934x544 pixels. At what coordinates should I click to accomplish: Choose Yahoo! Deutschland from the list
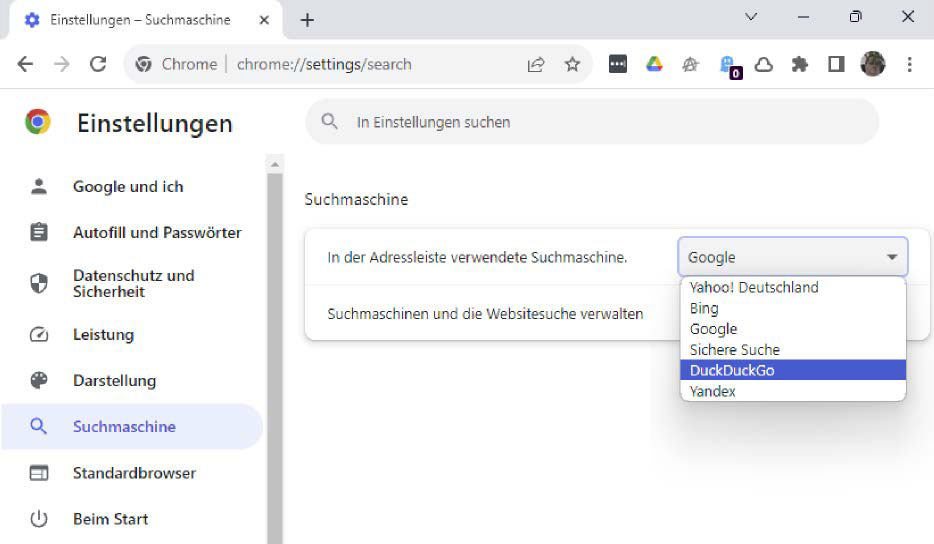click(793, 287)
